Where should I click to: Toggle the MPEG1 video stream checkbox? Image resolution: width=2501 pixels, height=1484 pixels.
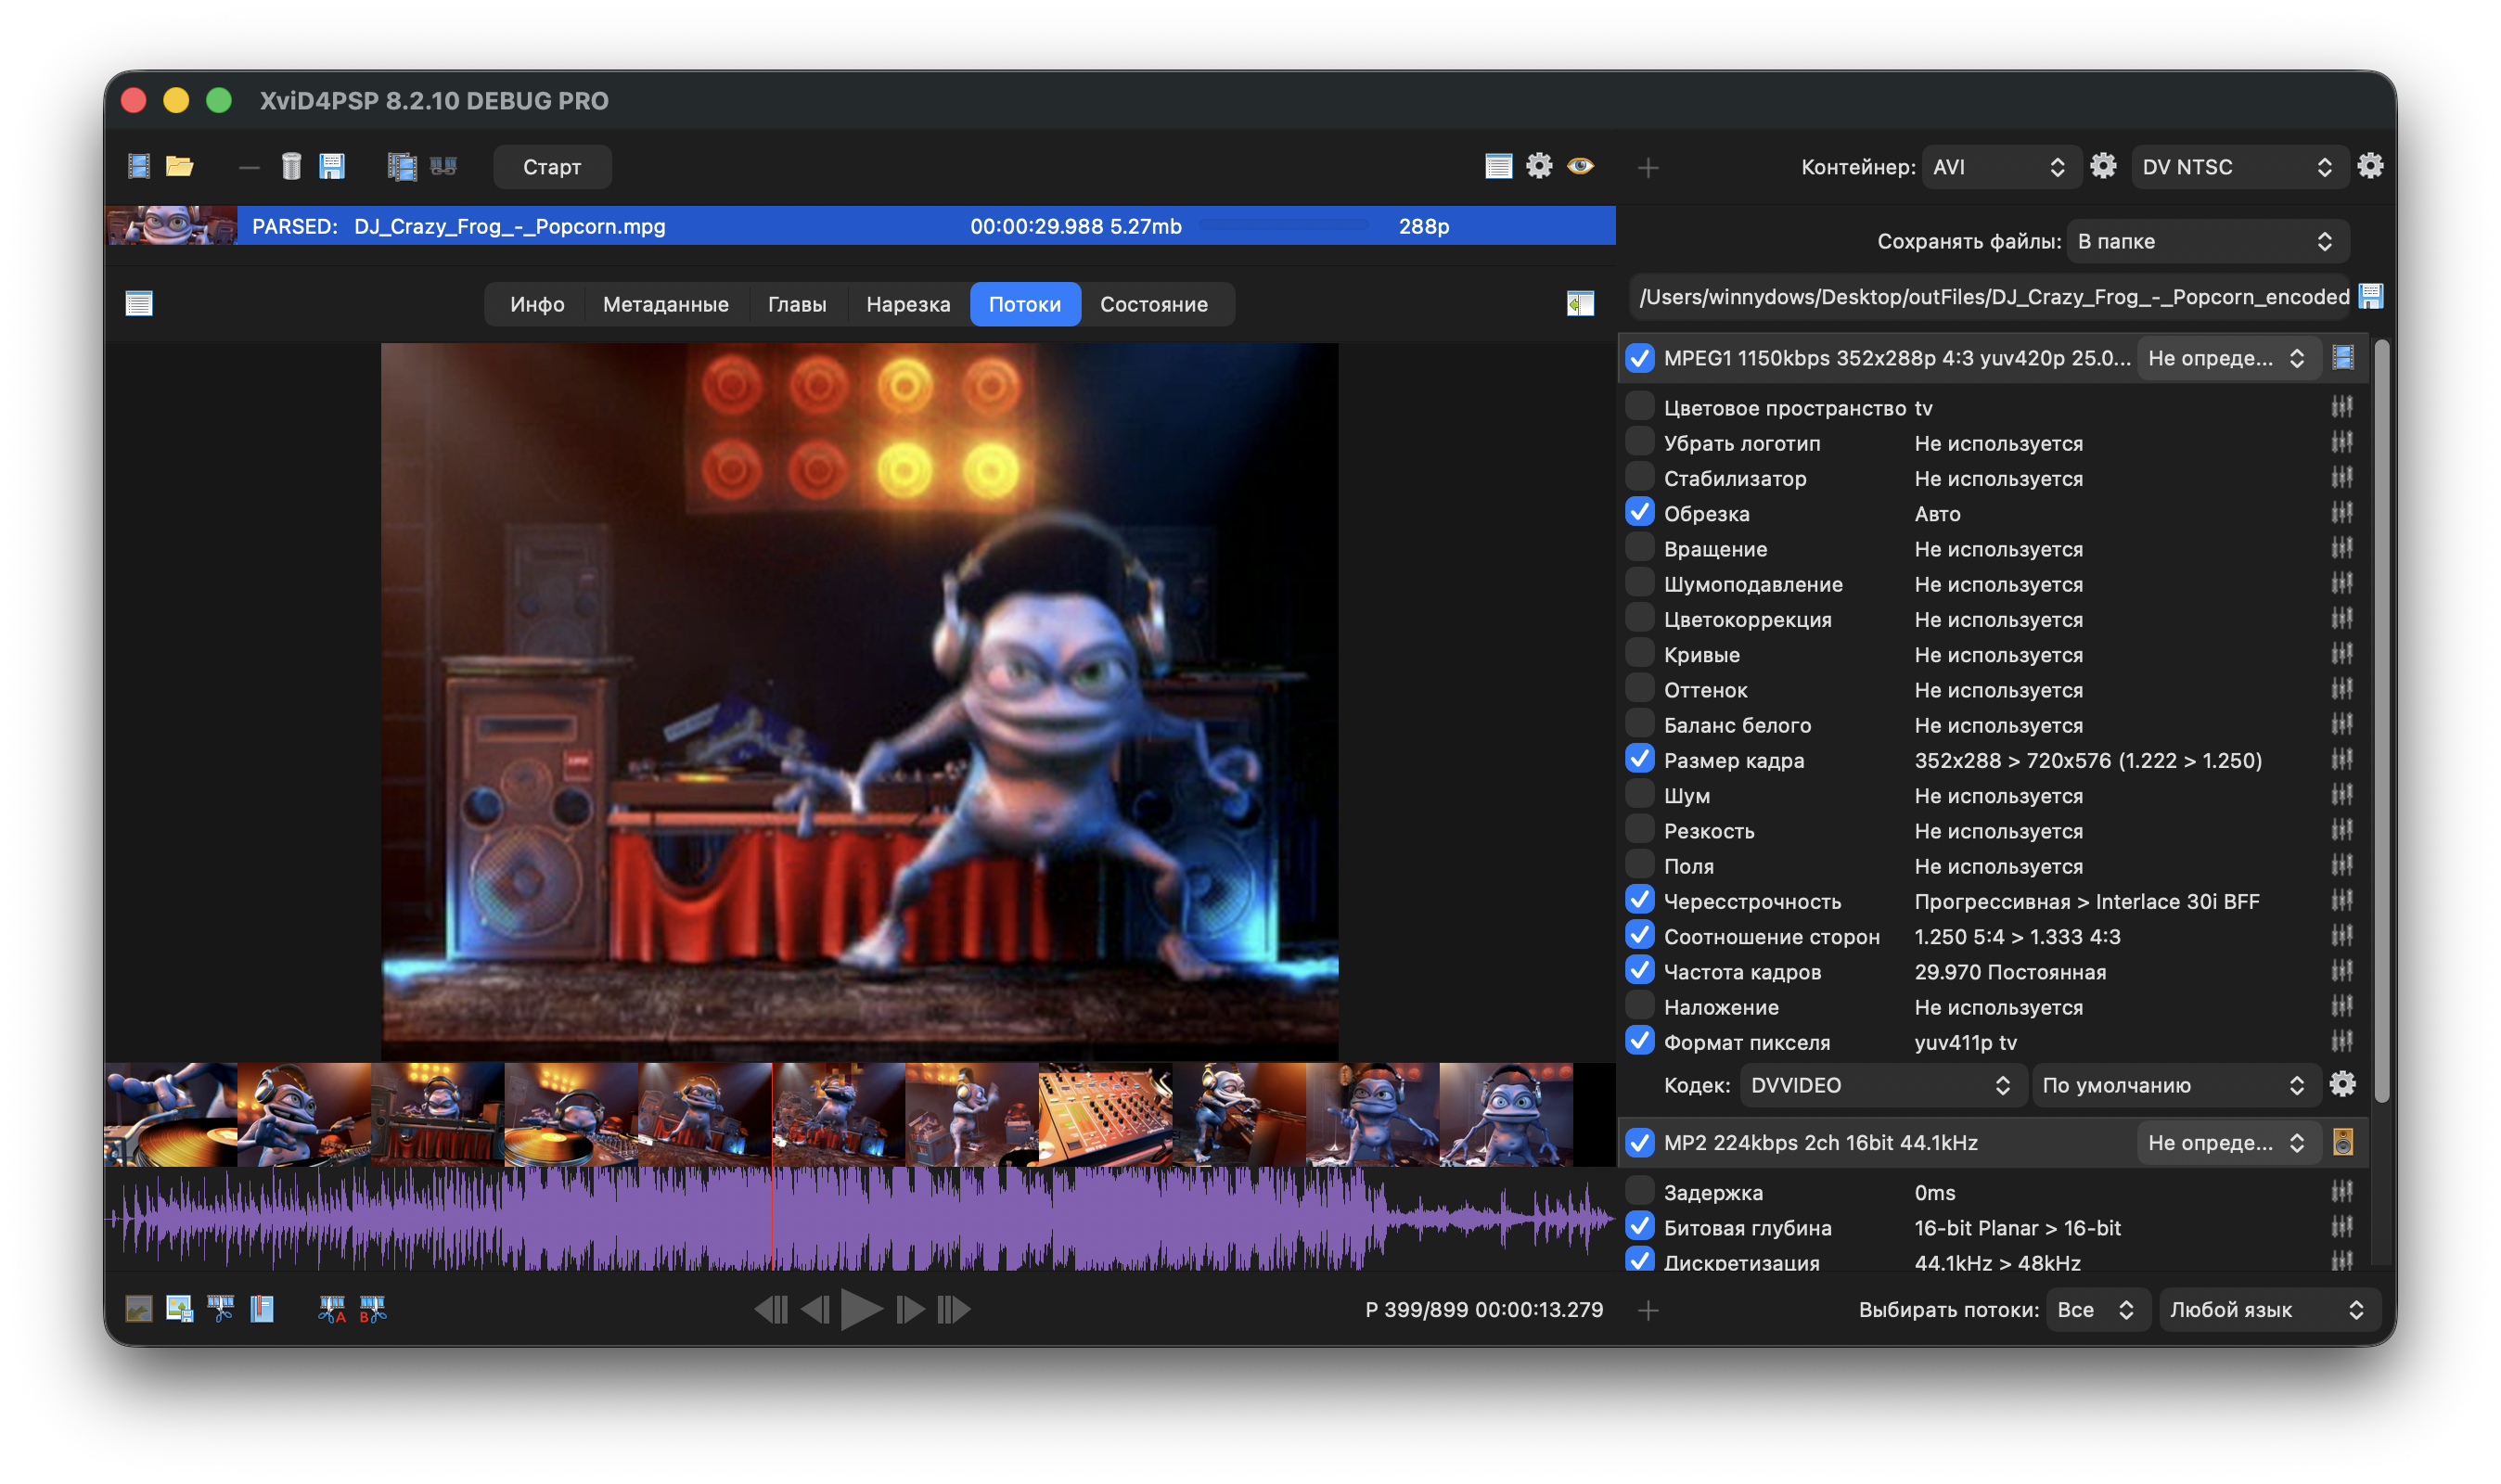point(1639,357)
